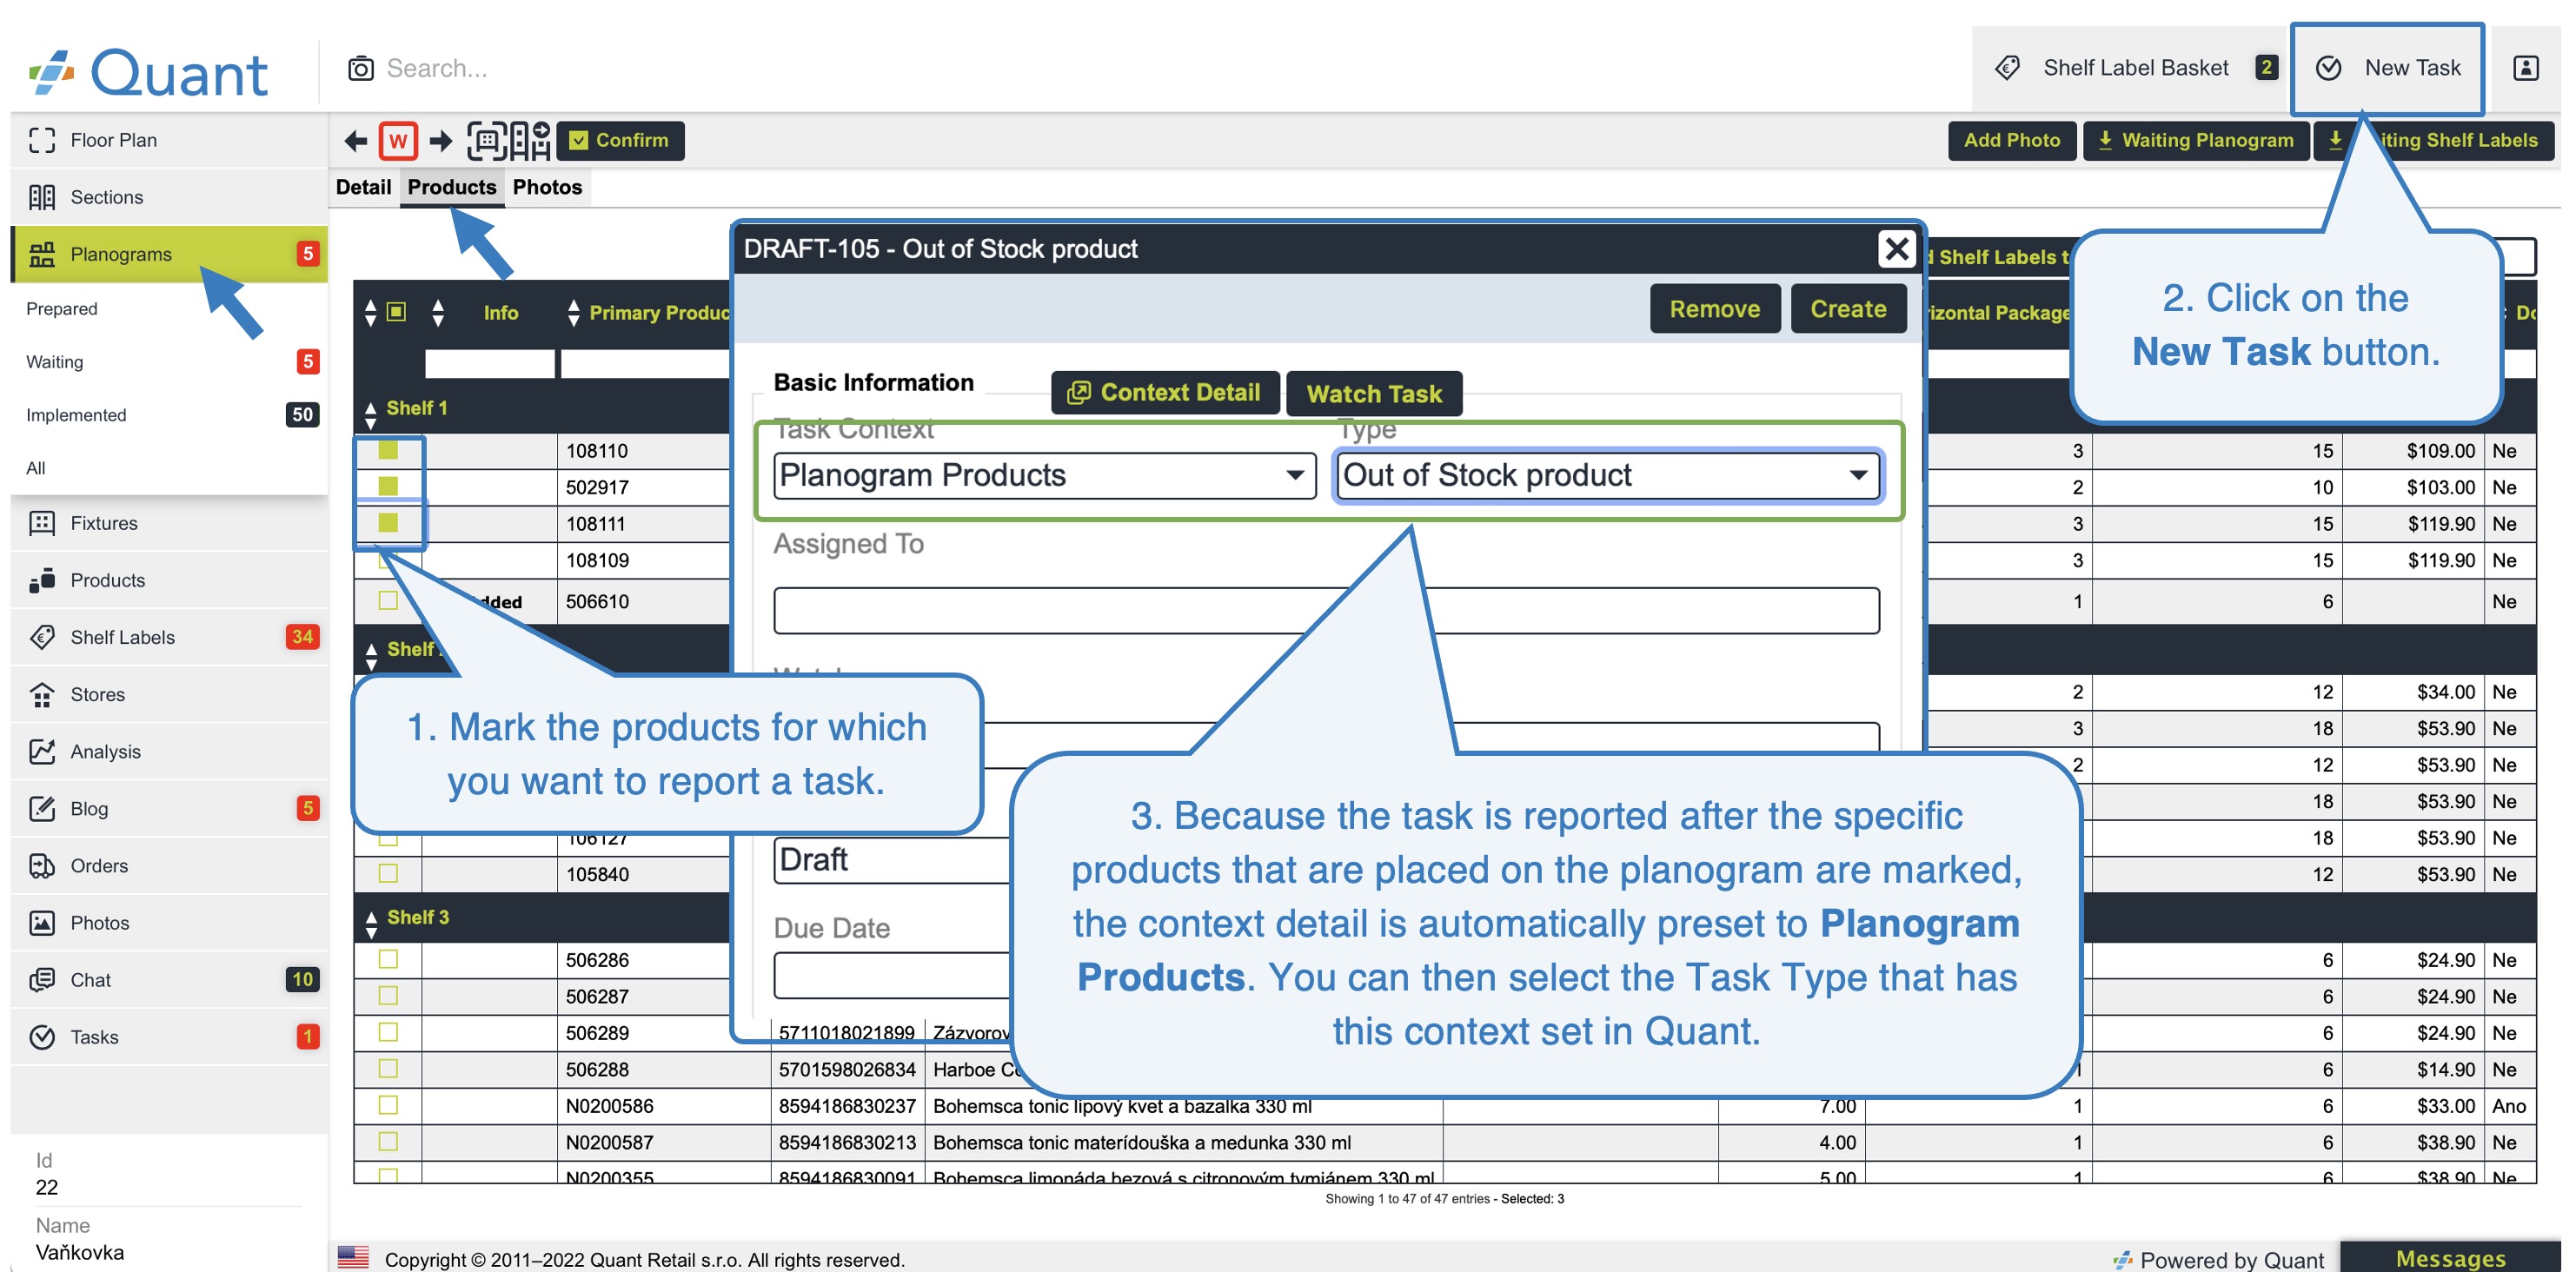Click the camera icon beside Search
This screenshot has width=2576, height=1272.
[360, 68]
